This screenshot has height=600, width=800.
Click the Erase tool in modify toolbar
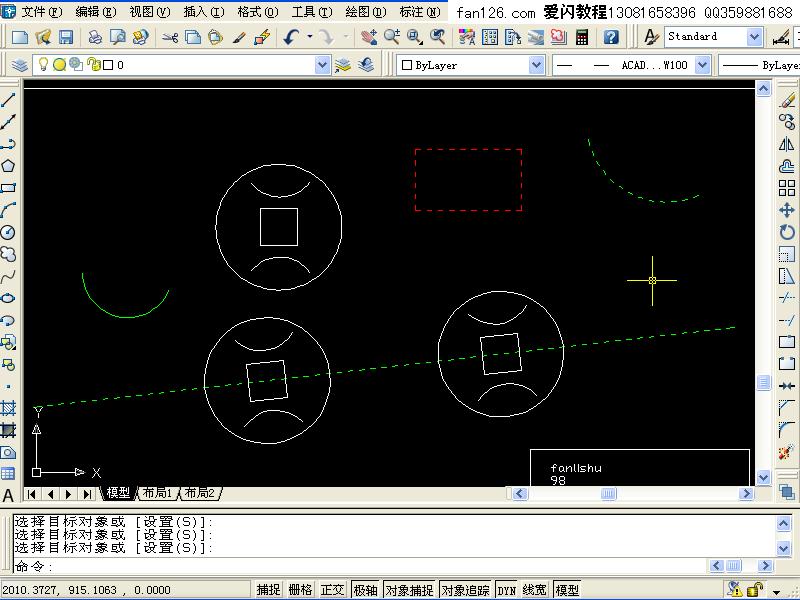(x=787, y=100)
